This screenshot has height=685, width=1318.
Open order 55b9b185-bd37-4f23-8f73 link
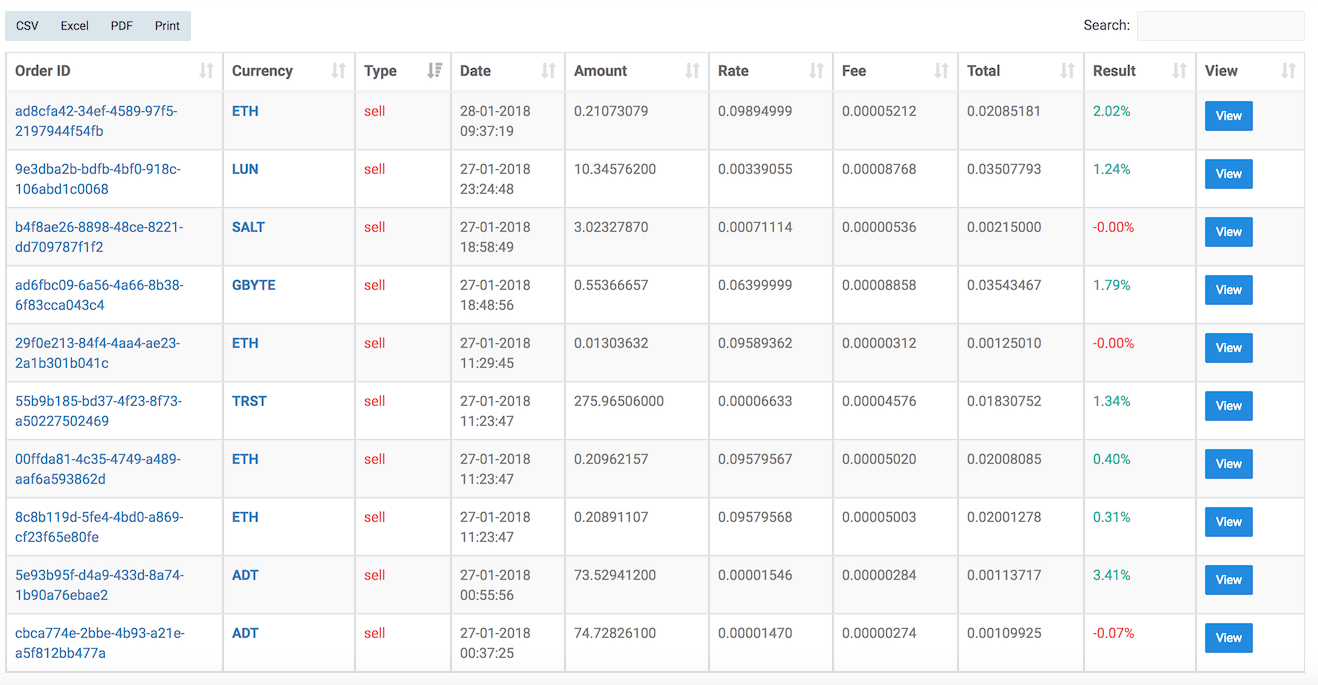(x=98, y=411)
